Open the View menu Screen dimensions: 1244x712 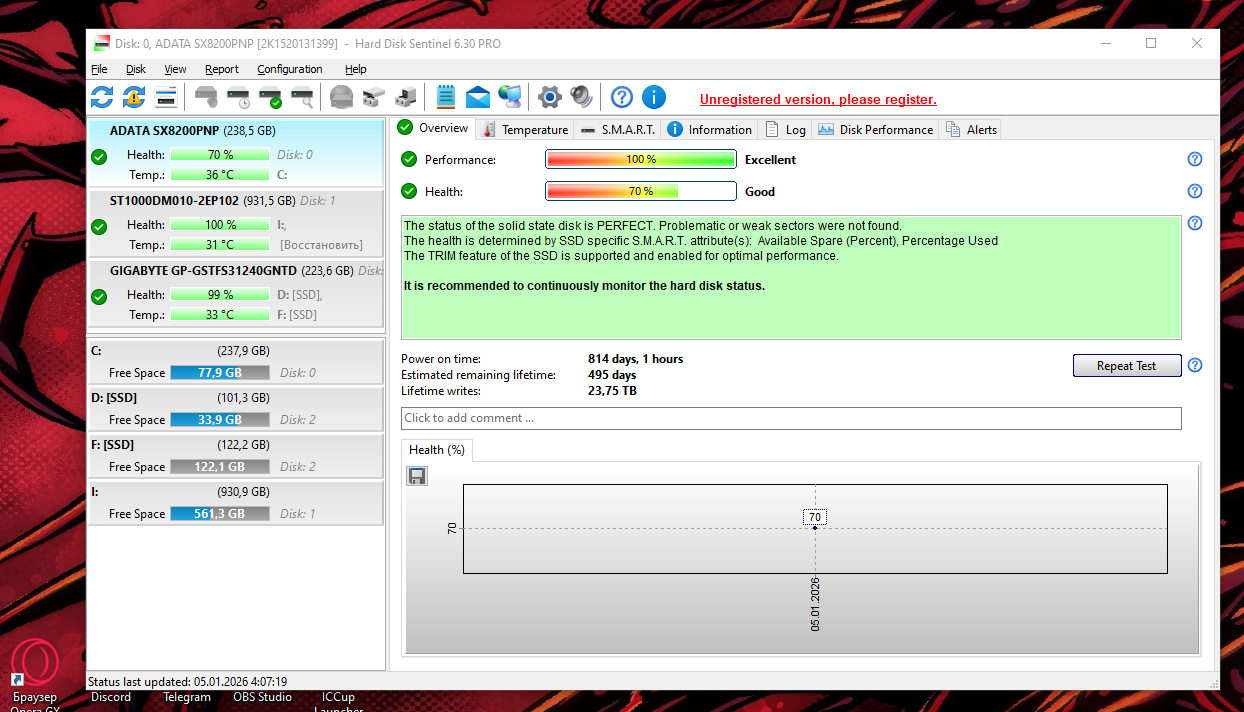tap(175, 69)
